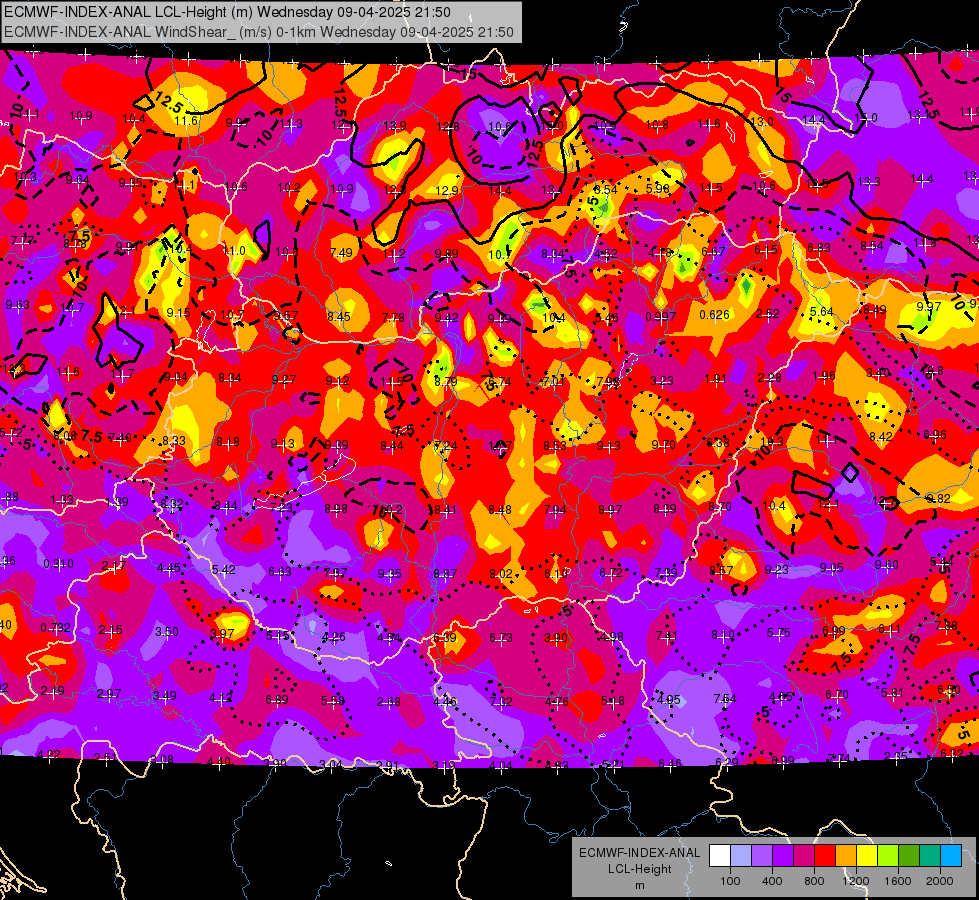
Task: Click the grid value 7.49
Action: click(x=341, y=252)
